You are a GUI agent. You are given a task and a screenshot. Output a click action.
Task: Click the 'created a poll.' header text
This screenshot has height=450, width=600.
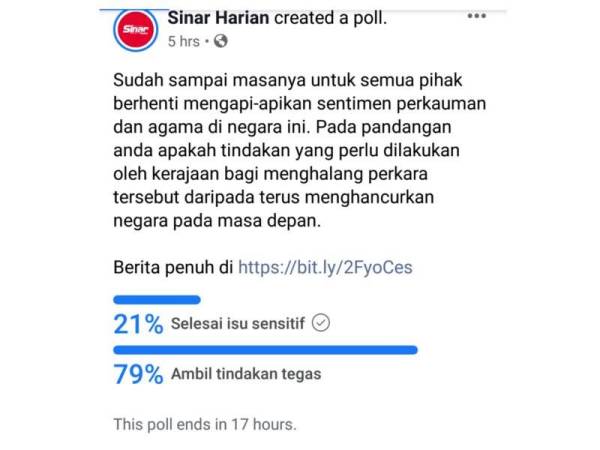[x=332, y=19]
